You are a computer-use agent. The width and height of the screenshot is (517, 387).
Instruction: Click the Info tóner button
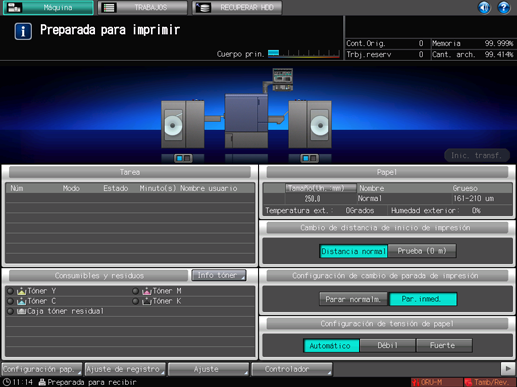[219, 275]
